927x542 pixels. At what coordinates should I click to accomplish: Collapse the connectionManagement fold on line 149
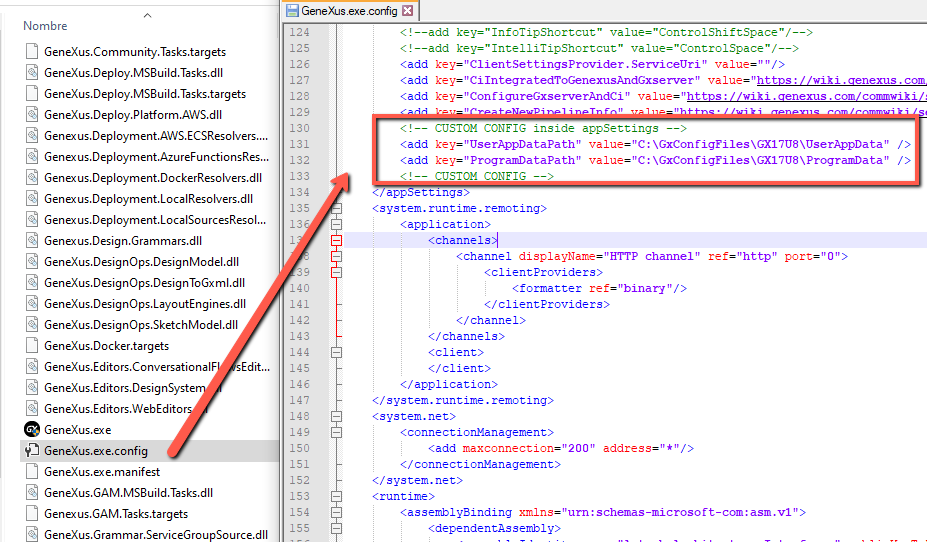point(336,432)
